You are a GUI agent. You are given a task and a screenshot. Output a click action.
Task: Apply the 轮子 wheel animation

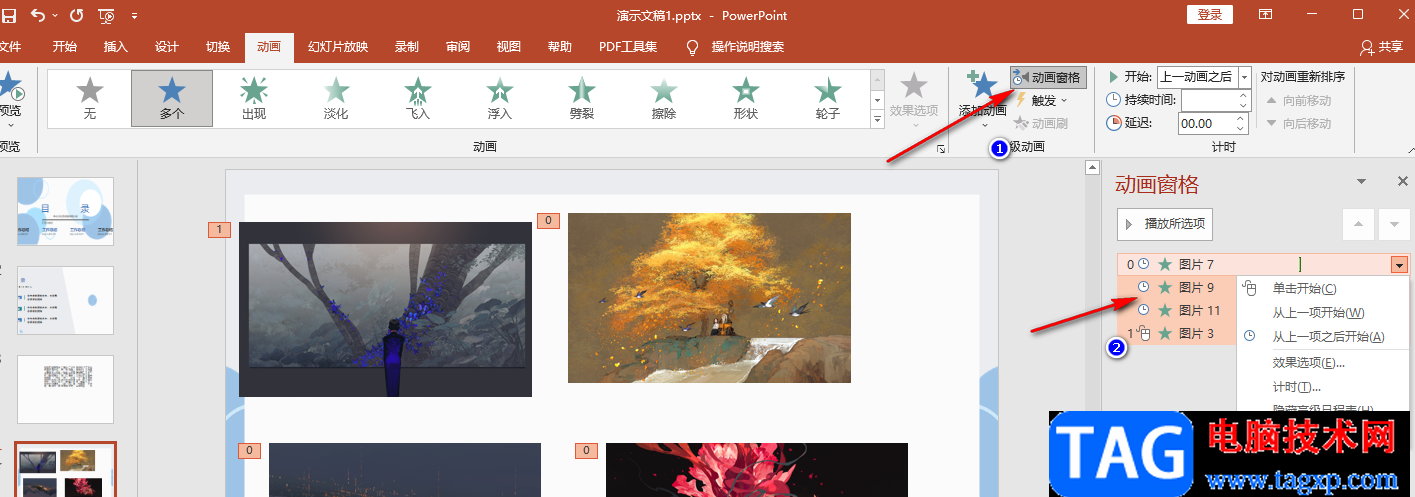tap(828, 99)
